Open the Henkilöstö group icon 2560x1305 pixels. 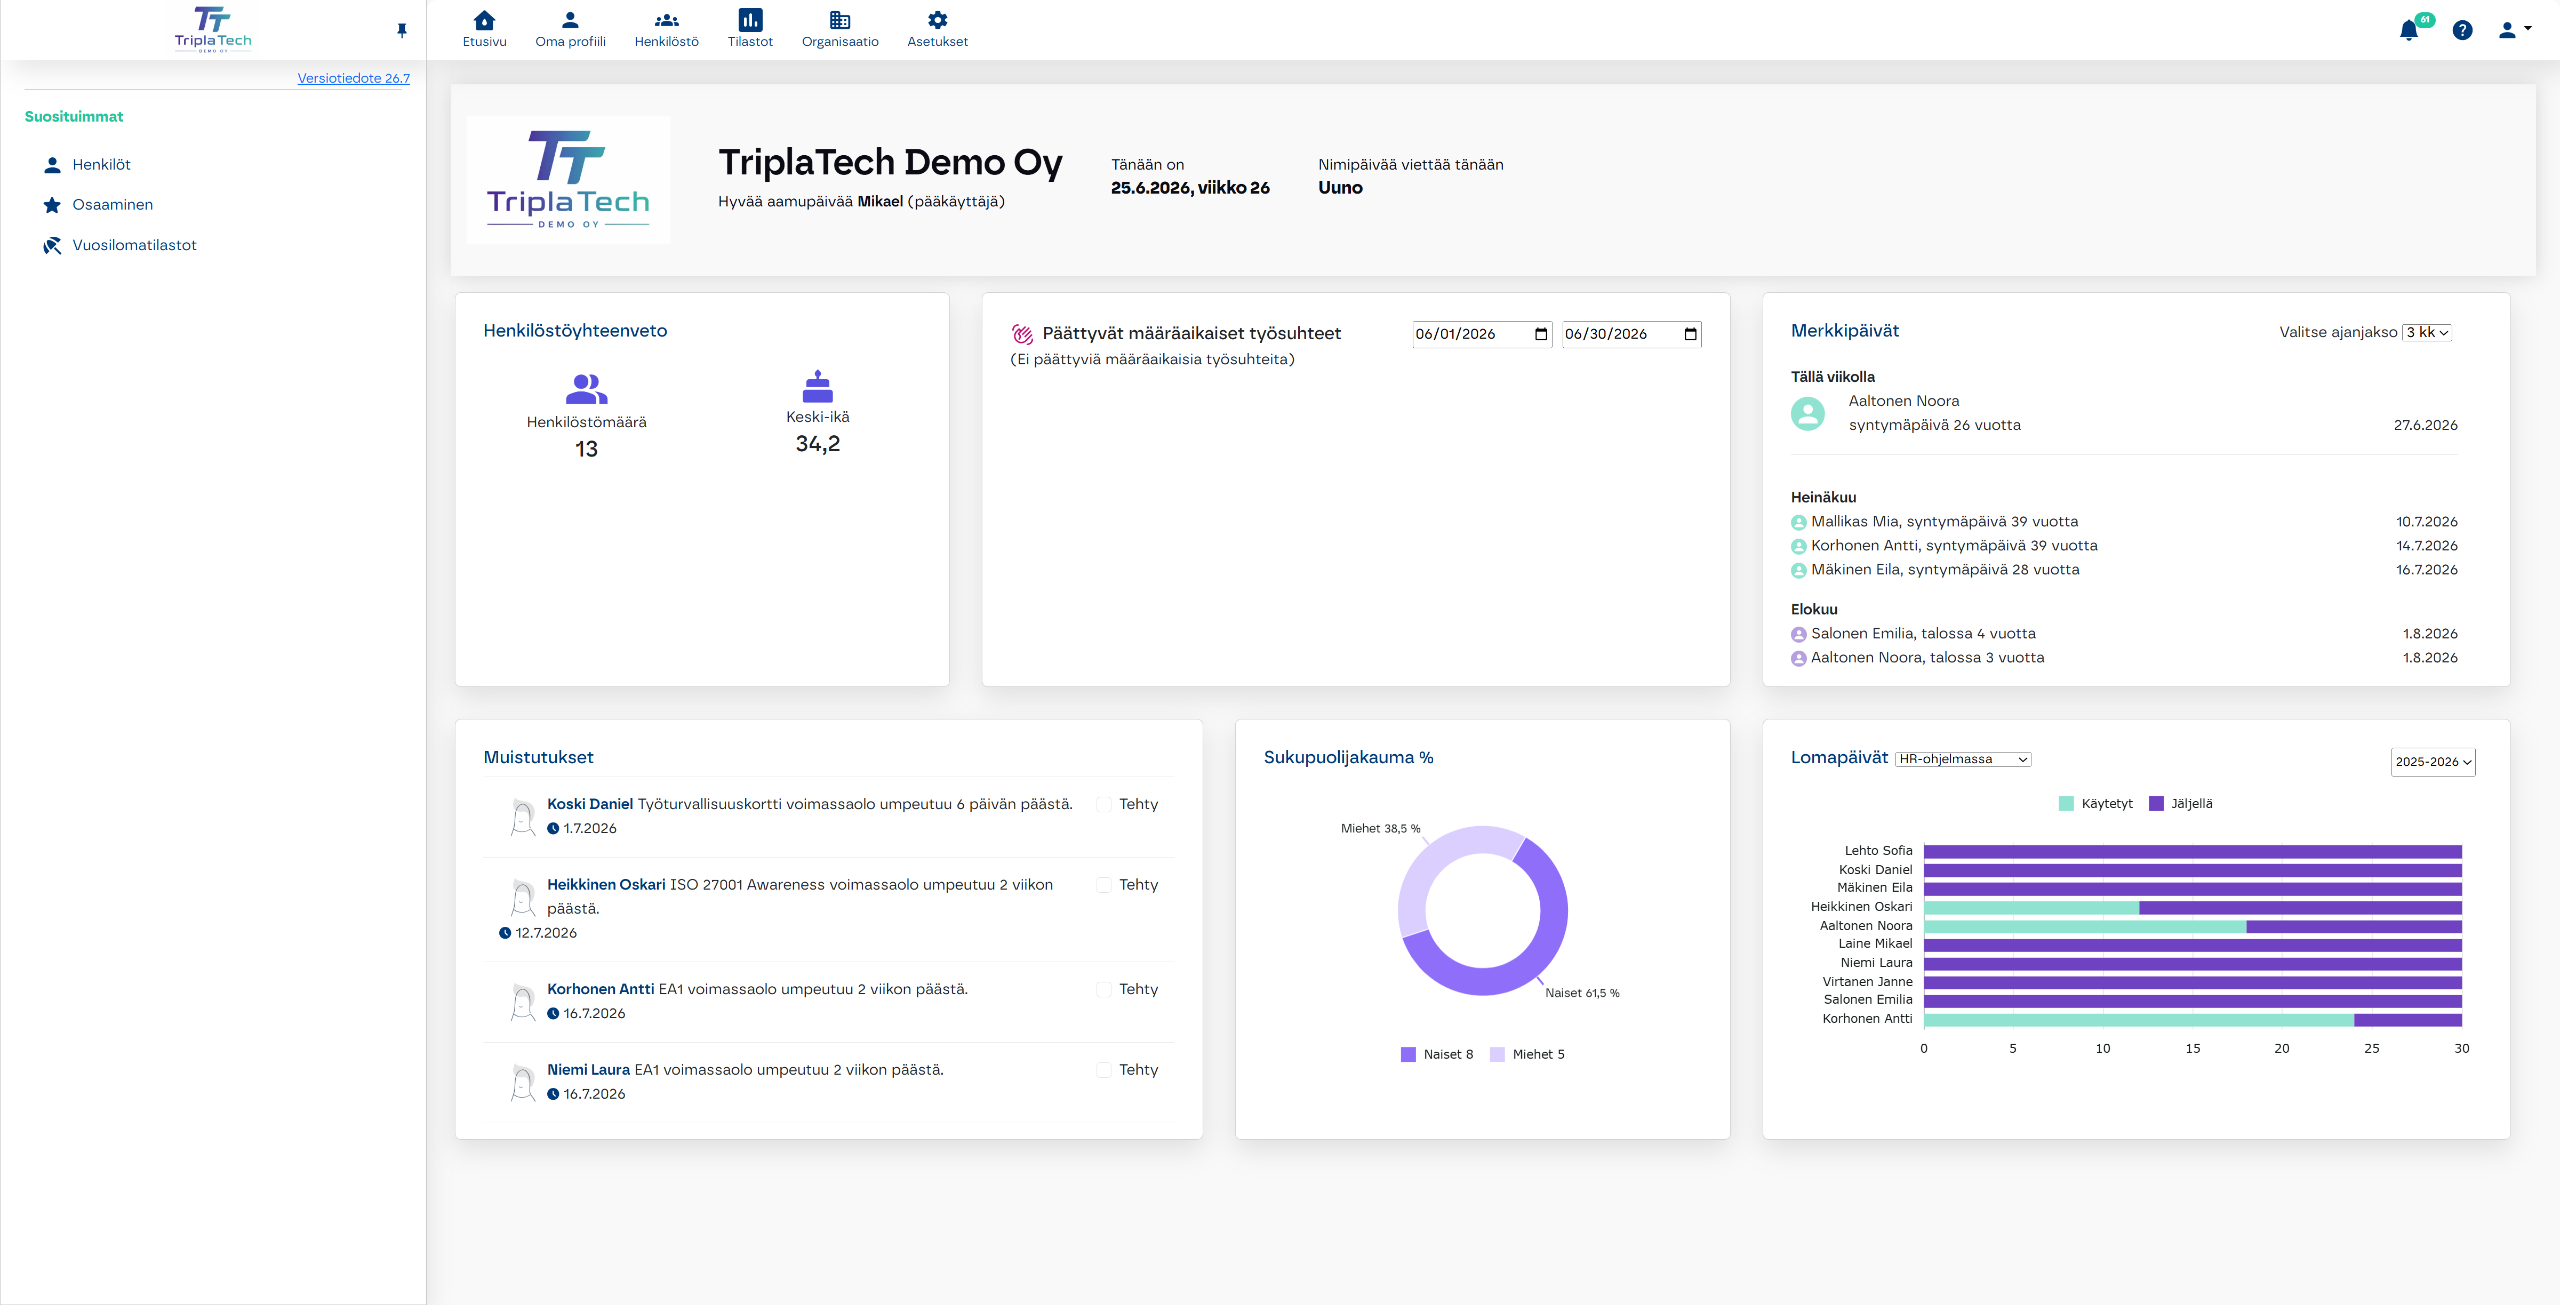667,20
